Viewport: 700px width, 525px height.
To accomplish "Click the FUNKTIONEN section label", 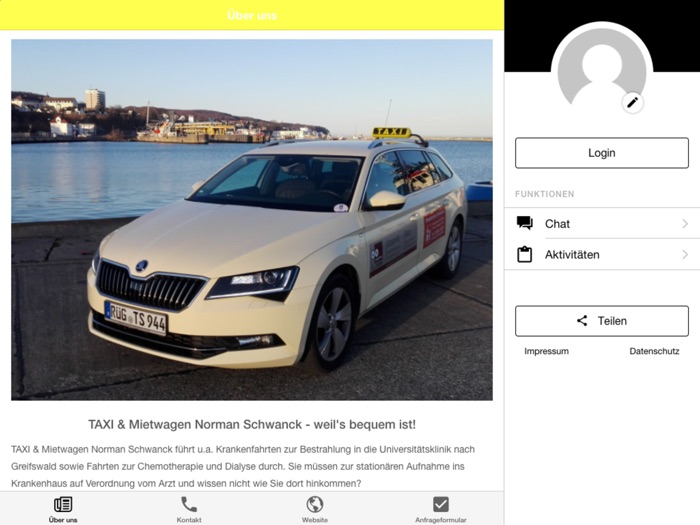I will (x=545, y=194).
